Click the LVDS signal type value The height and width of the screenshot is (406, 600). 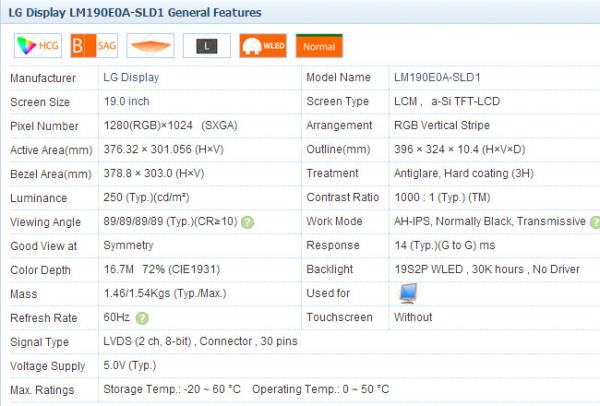tap(200, 341)
